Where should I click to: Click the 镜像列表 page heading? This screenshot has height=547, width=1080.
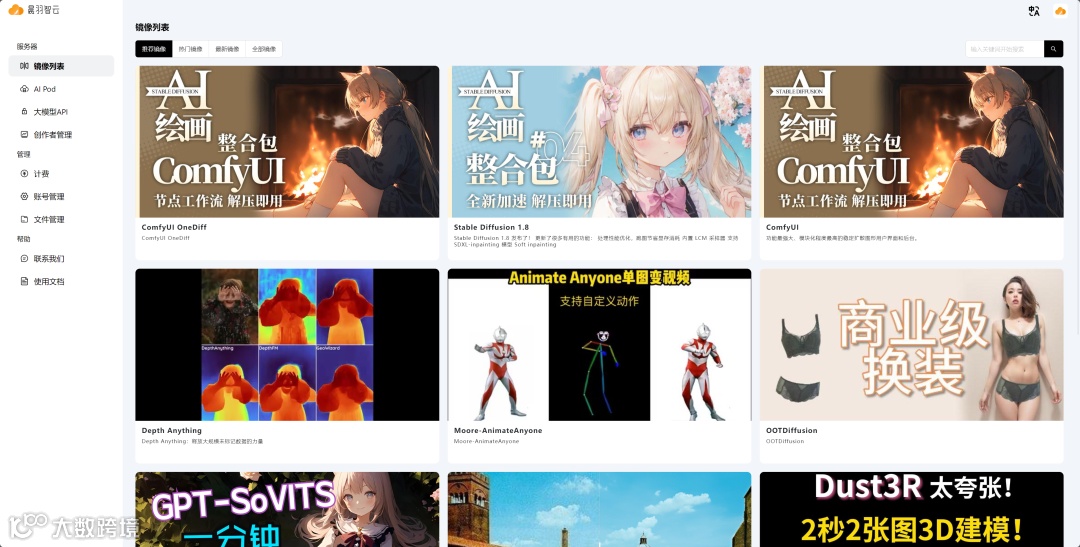point(152,28)
